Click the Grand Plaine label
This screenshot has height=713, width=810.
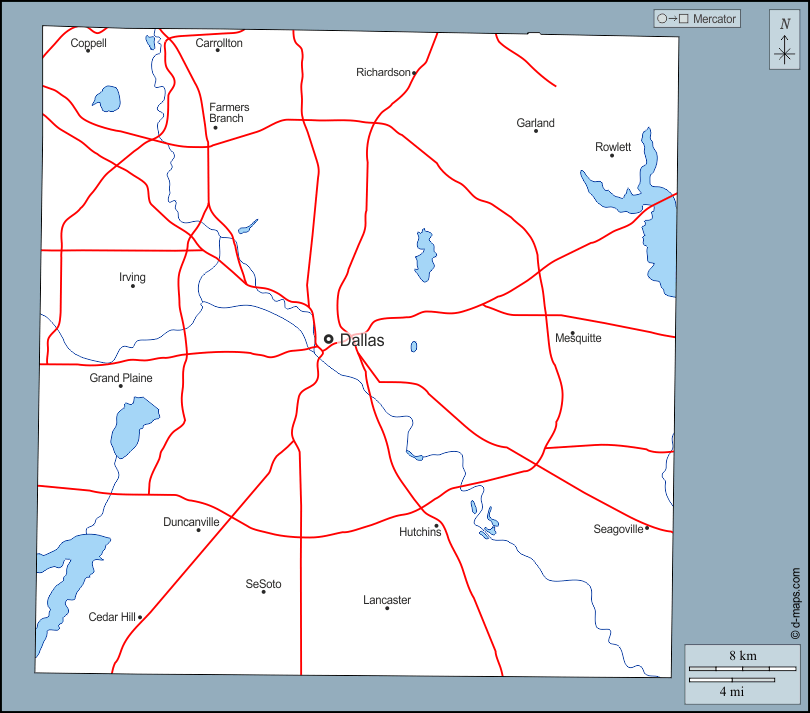pyautogui.click(x=121, y=378)
